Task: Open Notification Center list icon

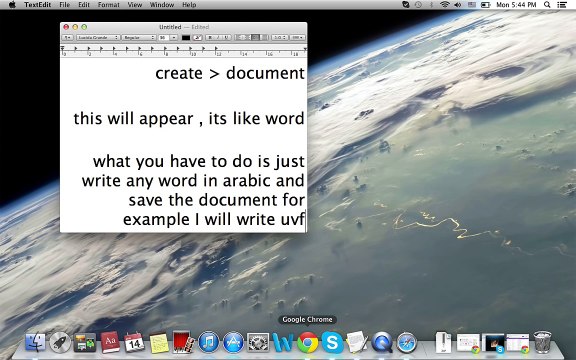Action: tap(562, 5)
